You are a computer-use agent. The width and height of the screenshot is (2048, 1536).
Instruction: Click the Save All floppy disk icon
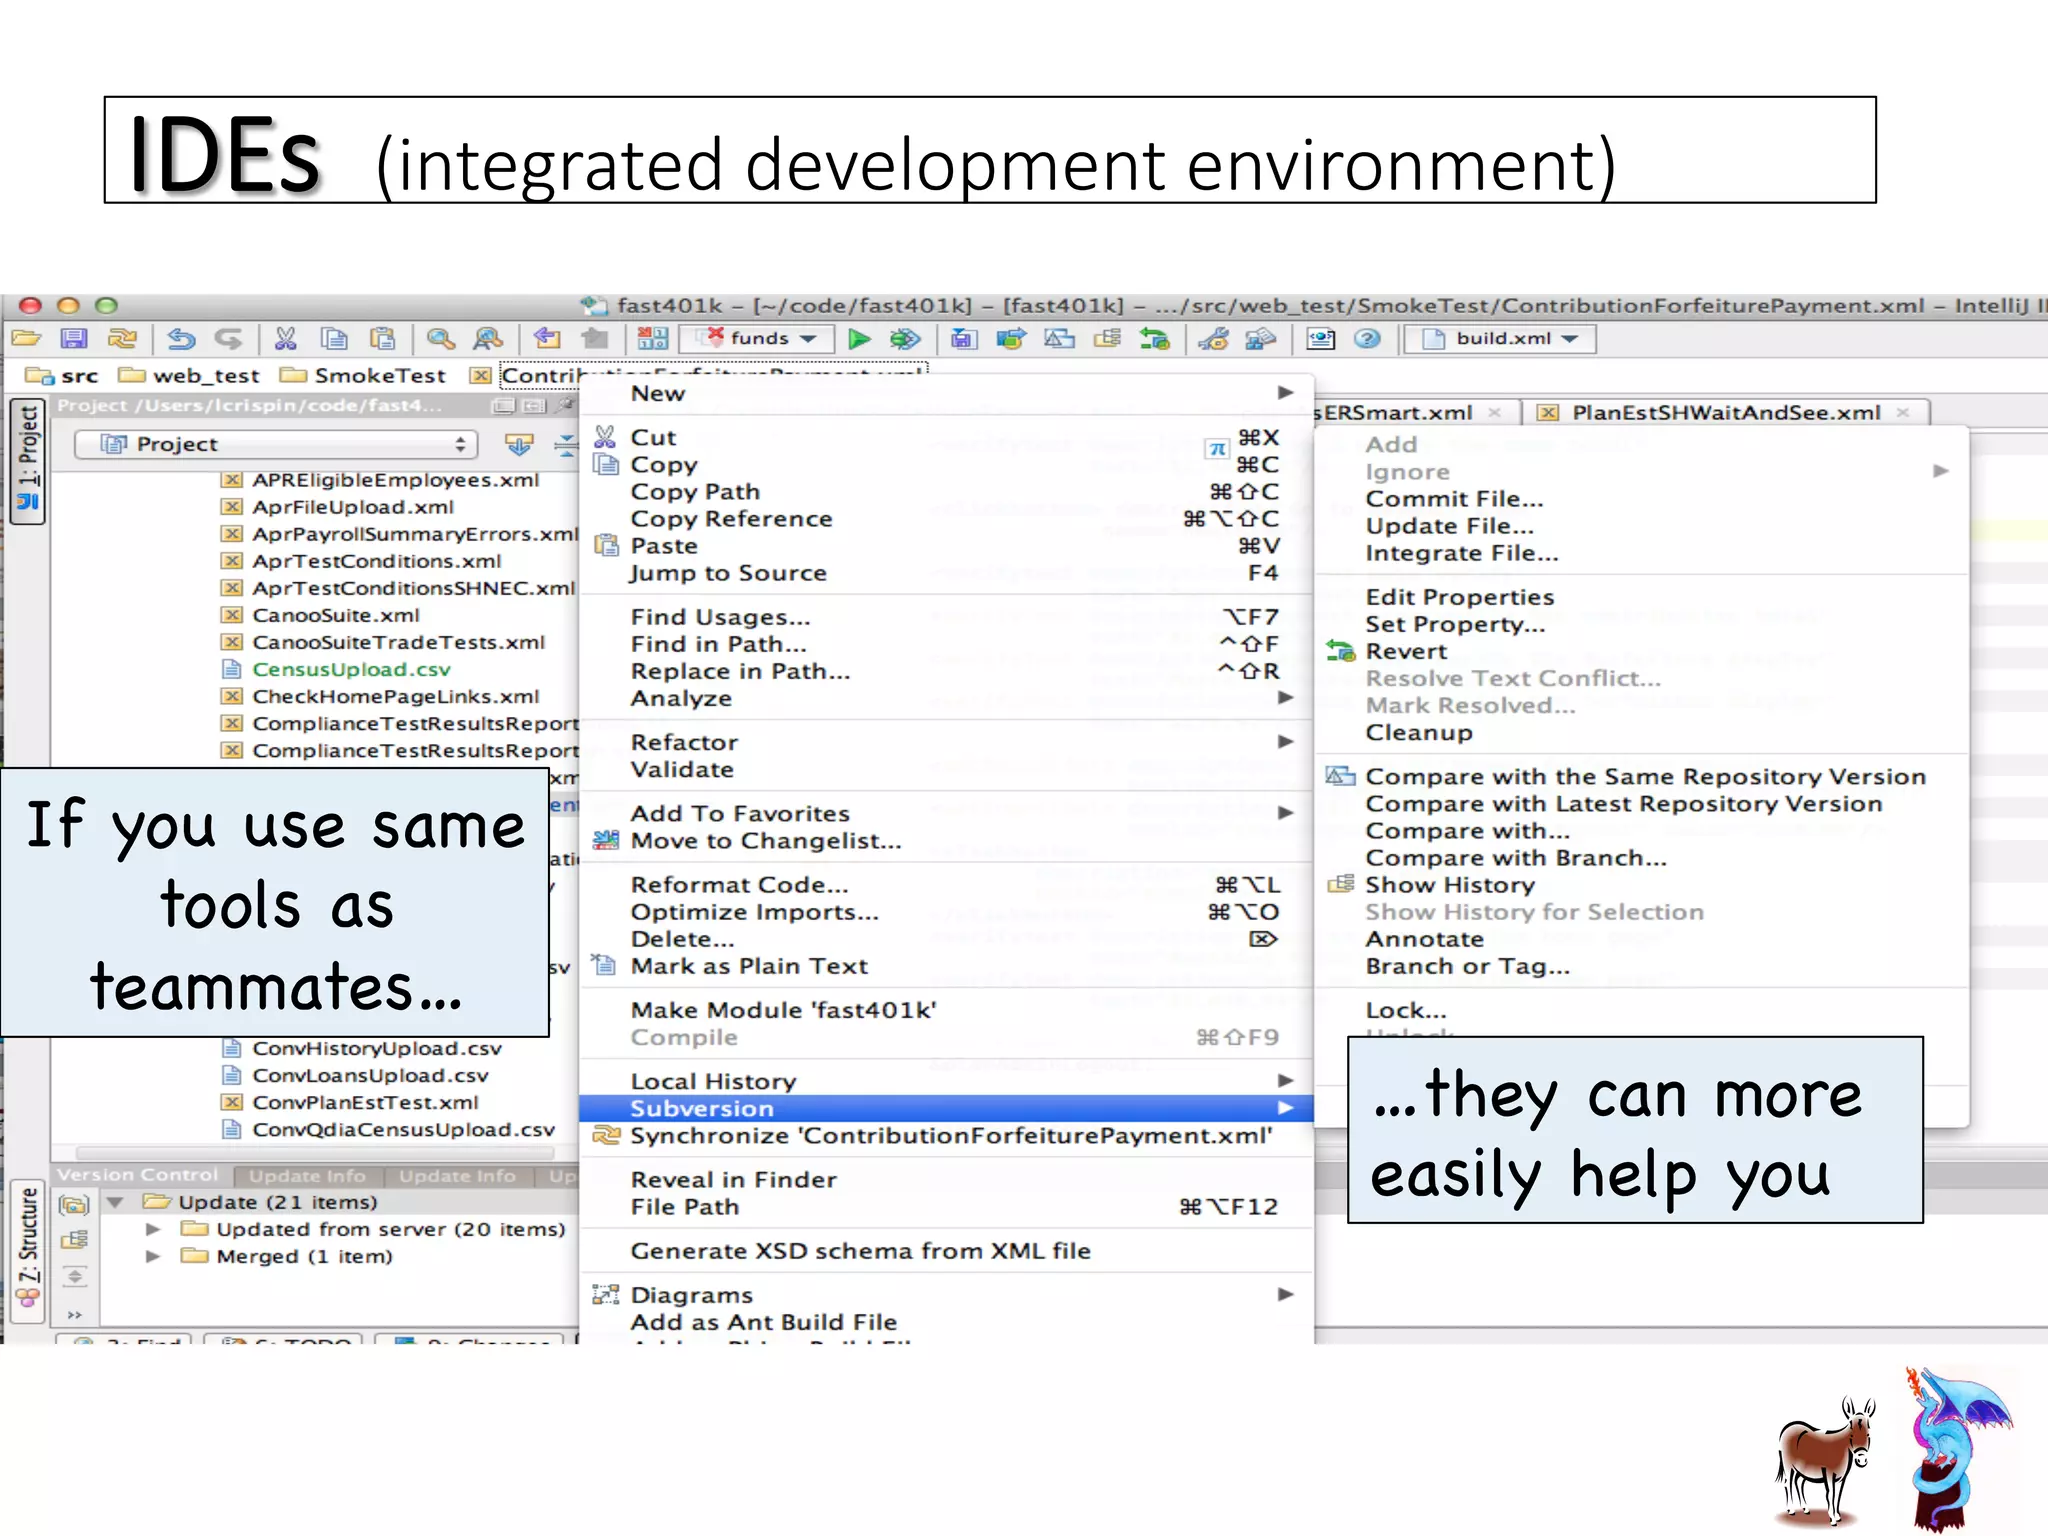74,339
